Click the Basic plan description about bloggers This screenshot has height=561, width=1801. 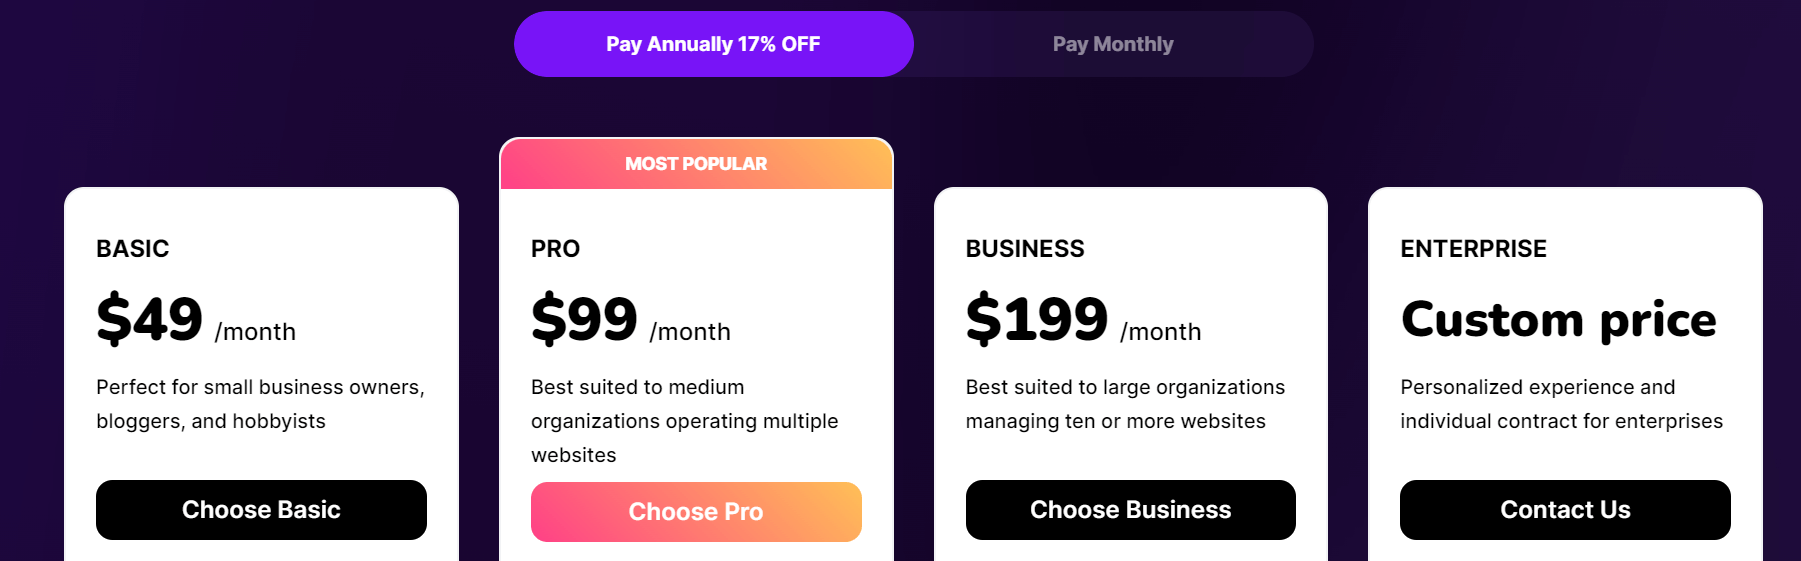(261, 404)
